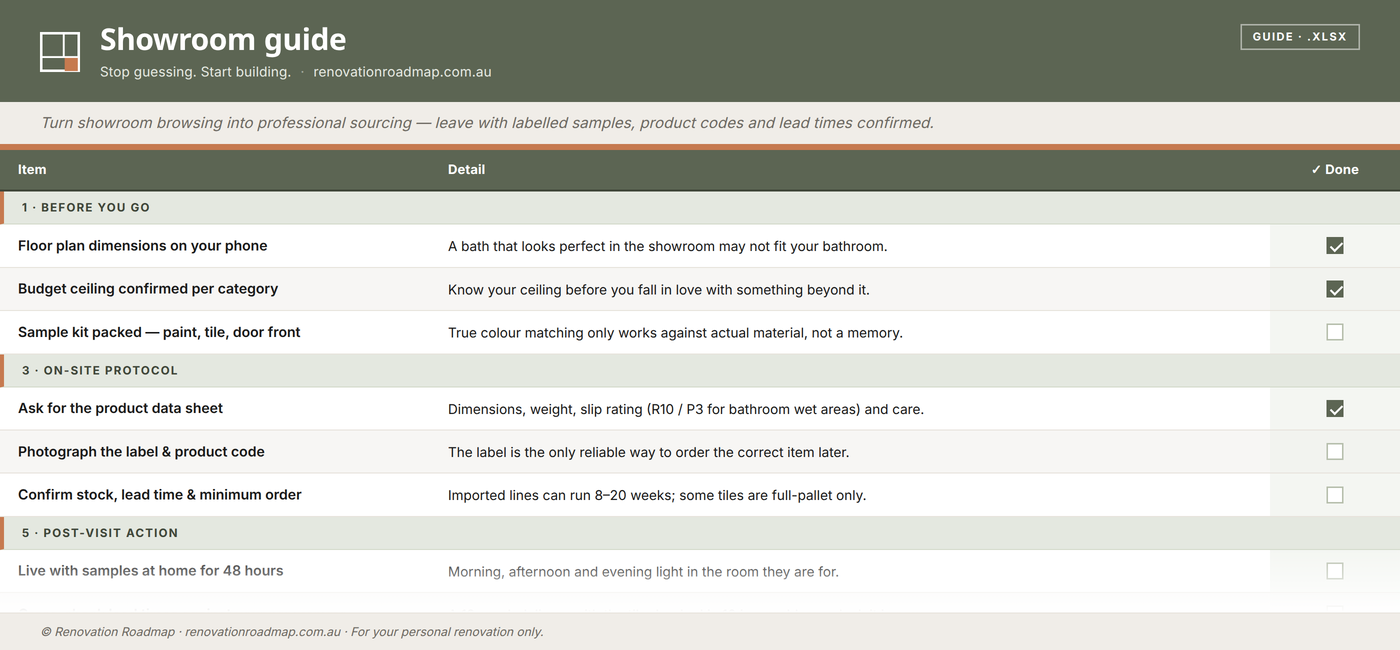Viewport: 1400px width, 650px height.
Task: Check off Photograph the label & product code
Action: pyautogui.click(x=1335, y=452)
